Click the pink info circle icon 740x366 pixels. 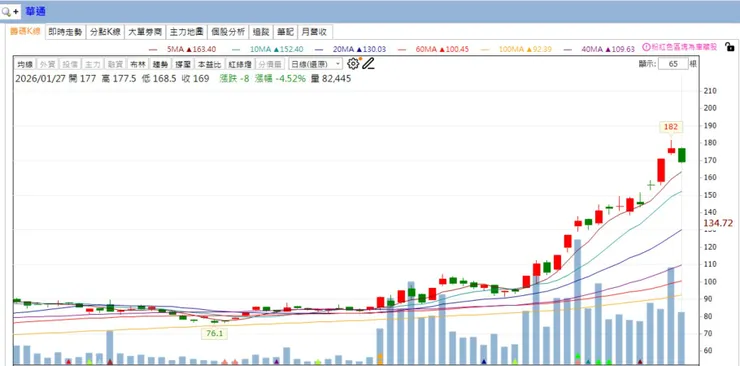(x=647, y=47)
